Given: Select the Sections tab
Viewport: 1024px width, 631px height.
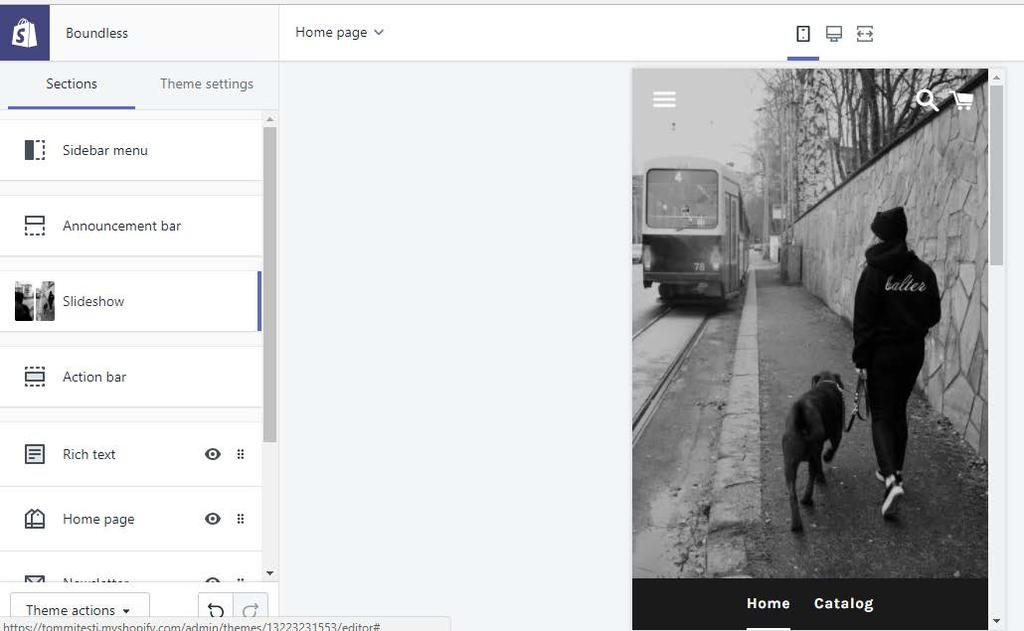Looking at the screenshot, I should coord(71,84).
